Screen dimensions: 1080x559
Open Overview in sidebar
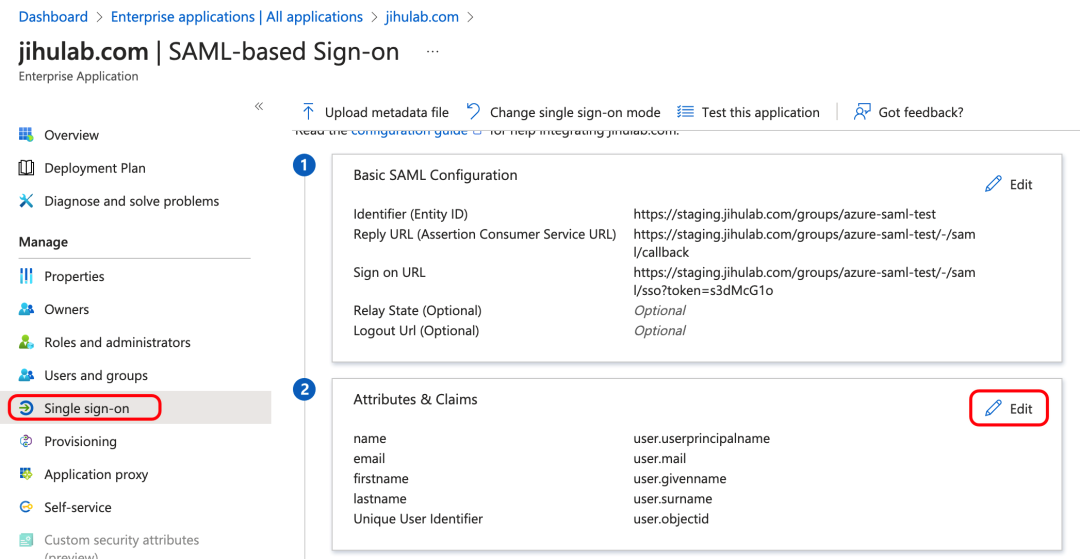point(72,135)
